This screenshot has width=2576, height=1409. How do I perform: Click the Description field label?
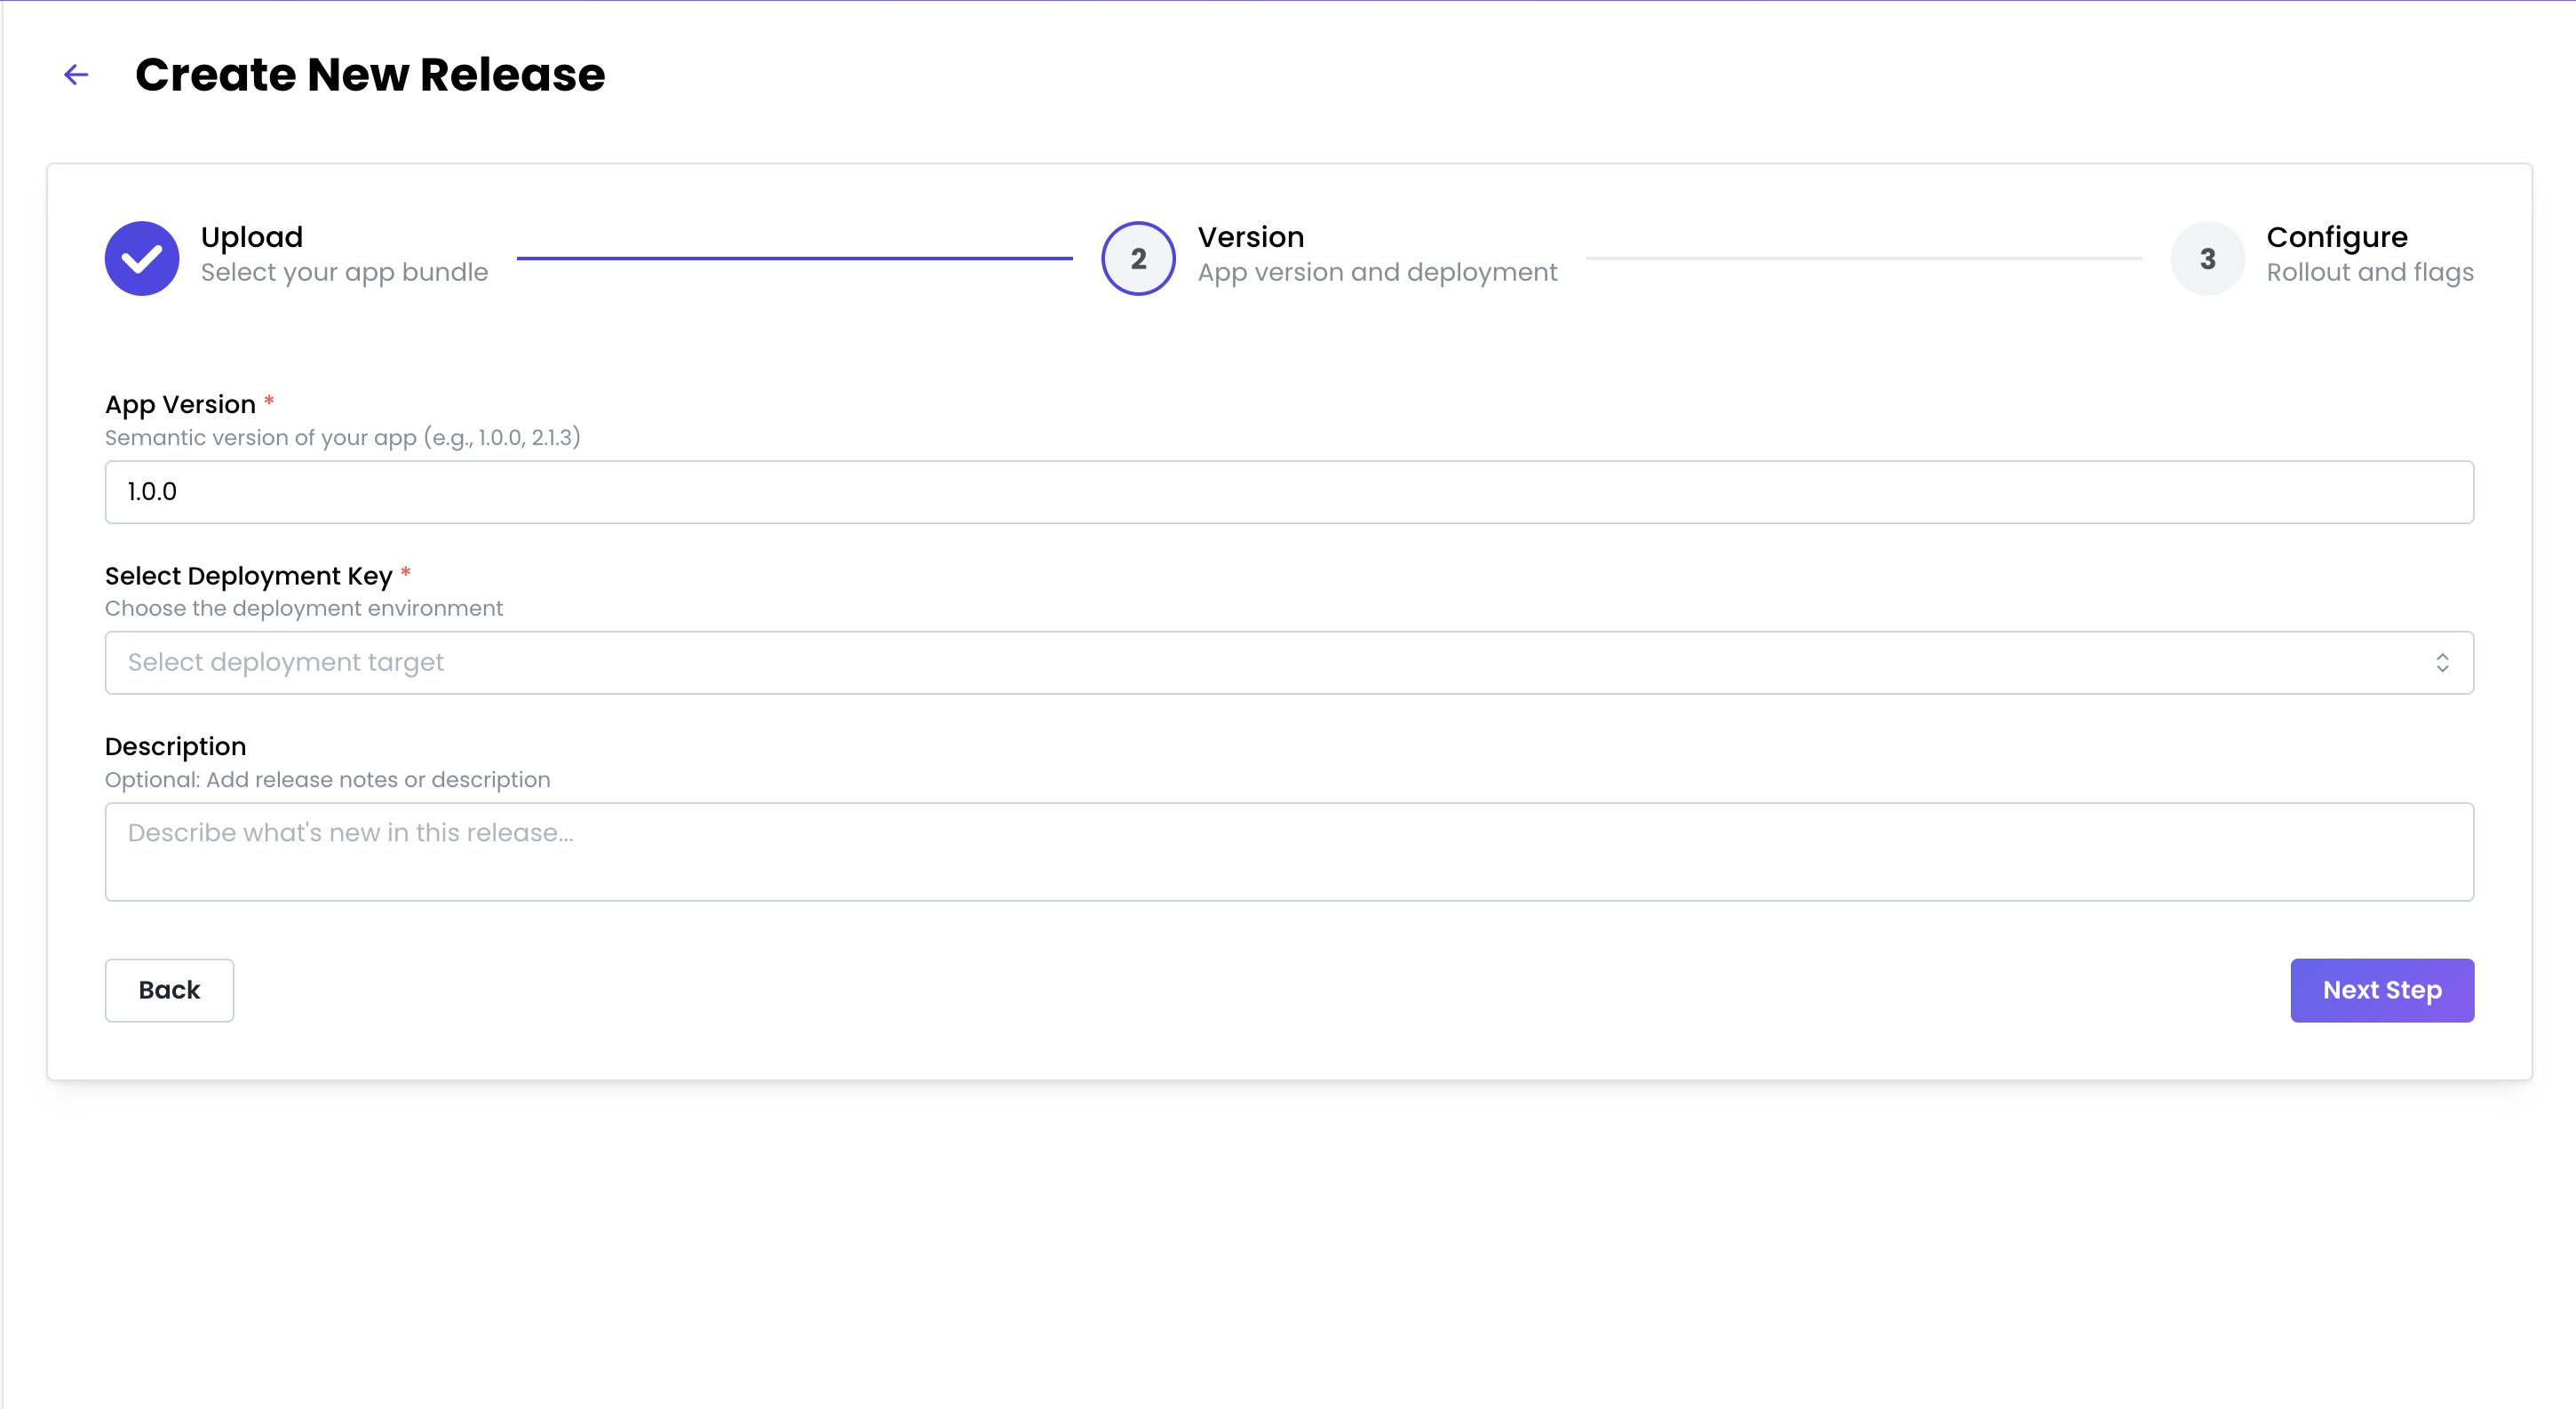pyautogui.click(x=175, y=747)
